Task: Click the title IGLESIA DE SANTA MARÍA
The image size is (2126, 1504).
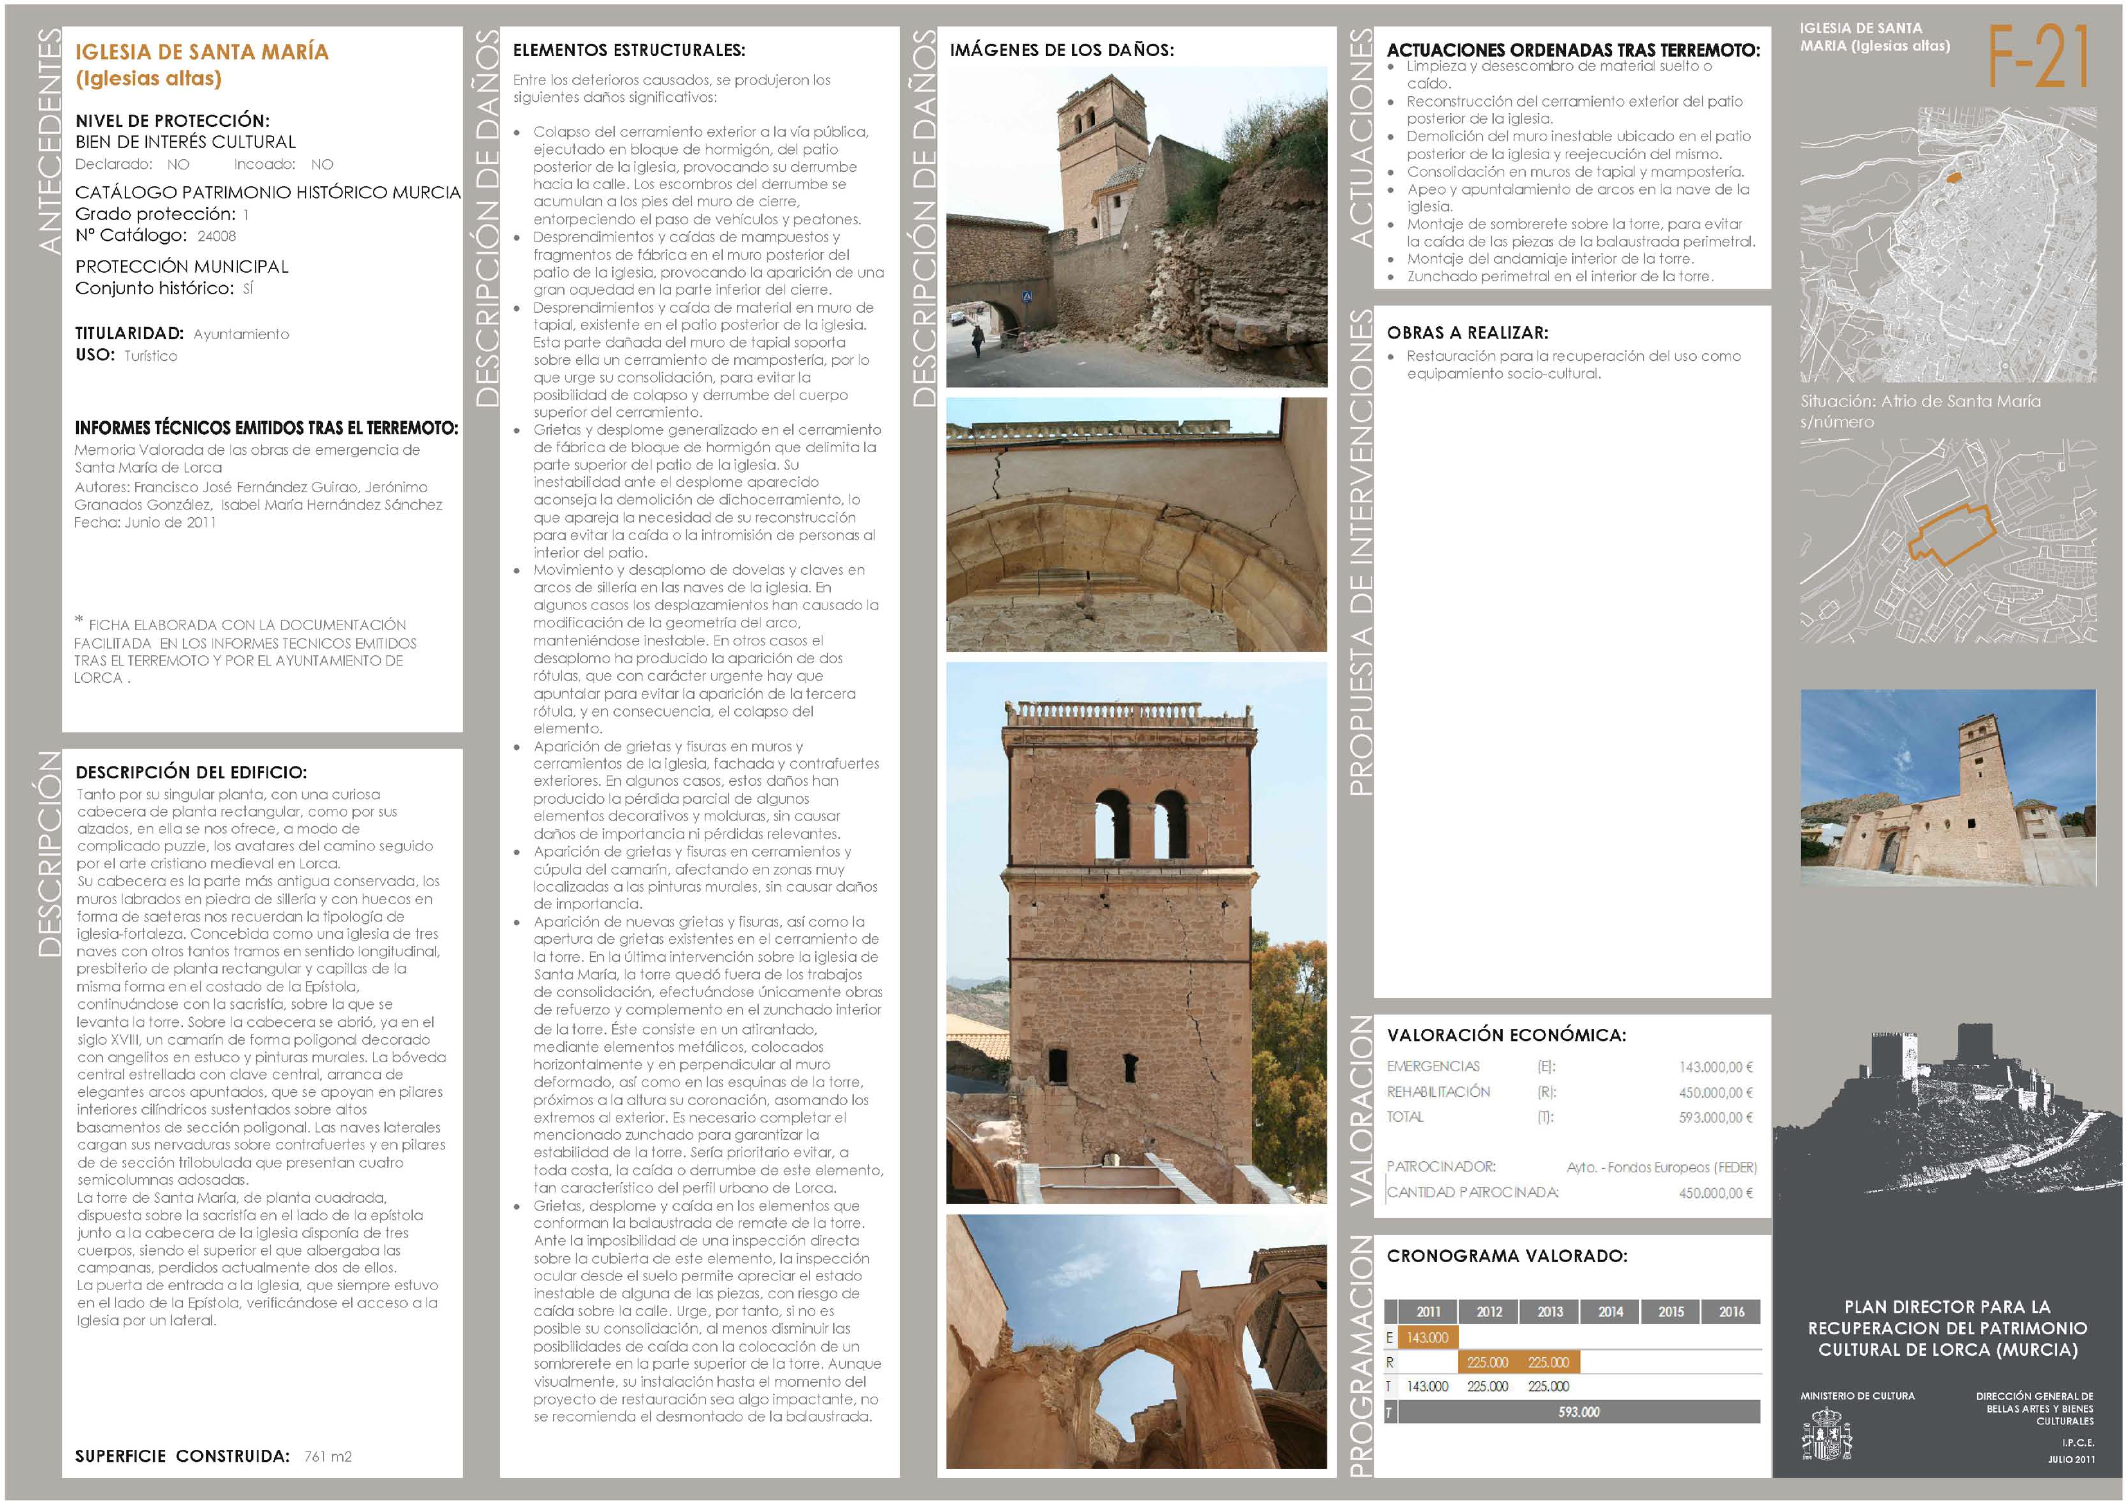Action: [x=202, y=51]
